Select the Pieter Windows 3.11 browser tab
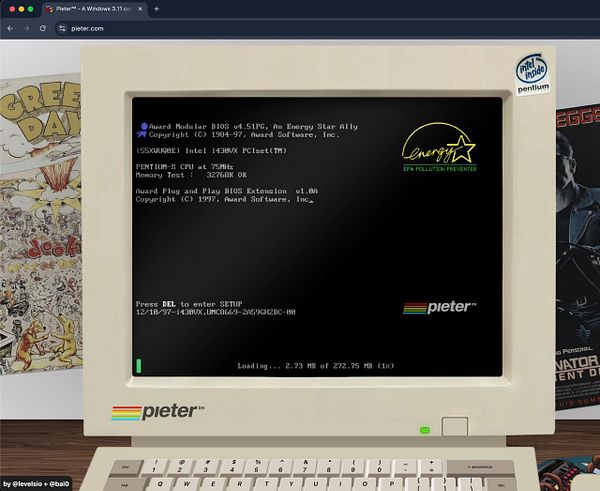Viewport: 600px width, 491px height. [93, 9]
